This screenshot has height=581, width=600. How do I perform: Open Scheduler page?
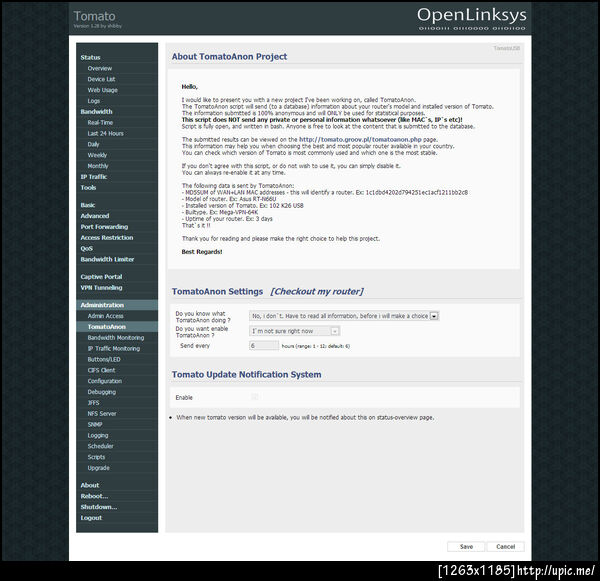[x=100, y=446]
